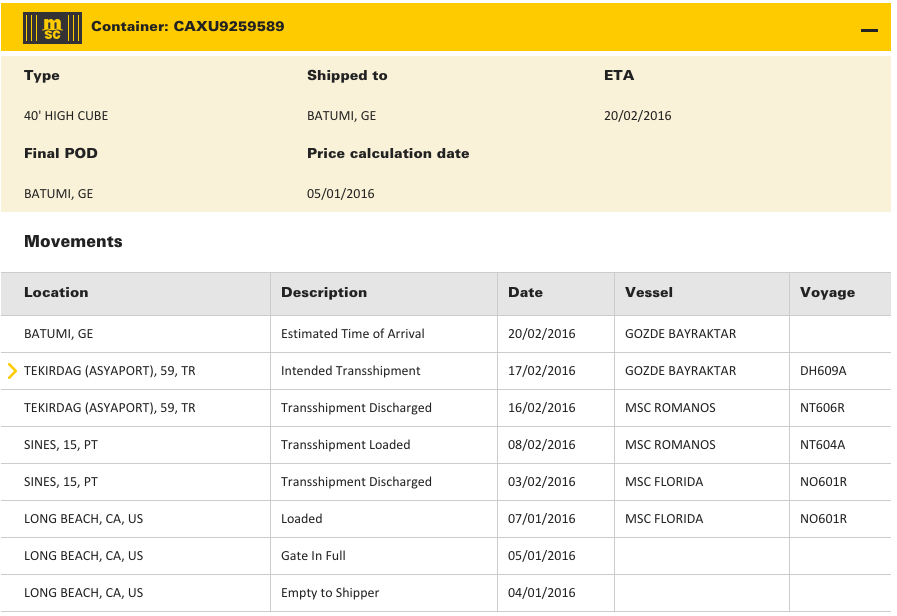897x616 pixels.
Task: Click the Container CAXU9259589 header title
Action: [187, 27]
